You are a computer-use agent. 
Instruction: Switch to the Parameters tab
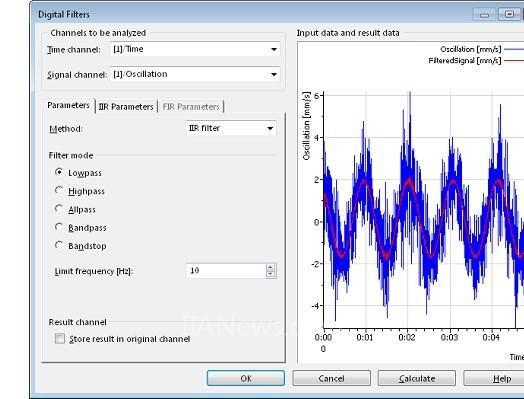69,106
